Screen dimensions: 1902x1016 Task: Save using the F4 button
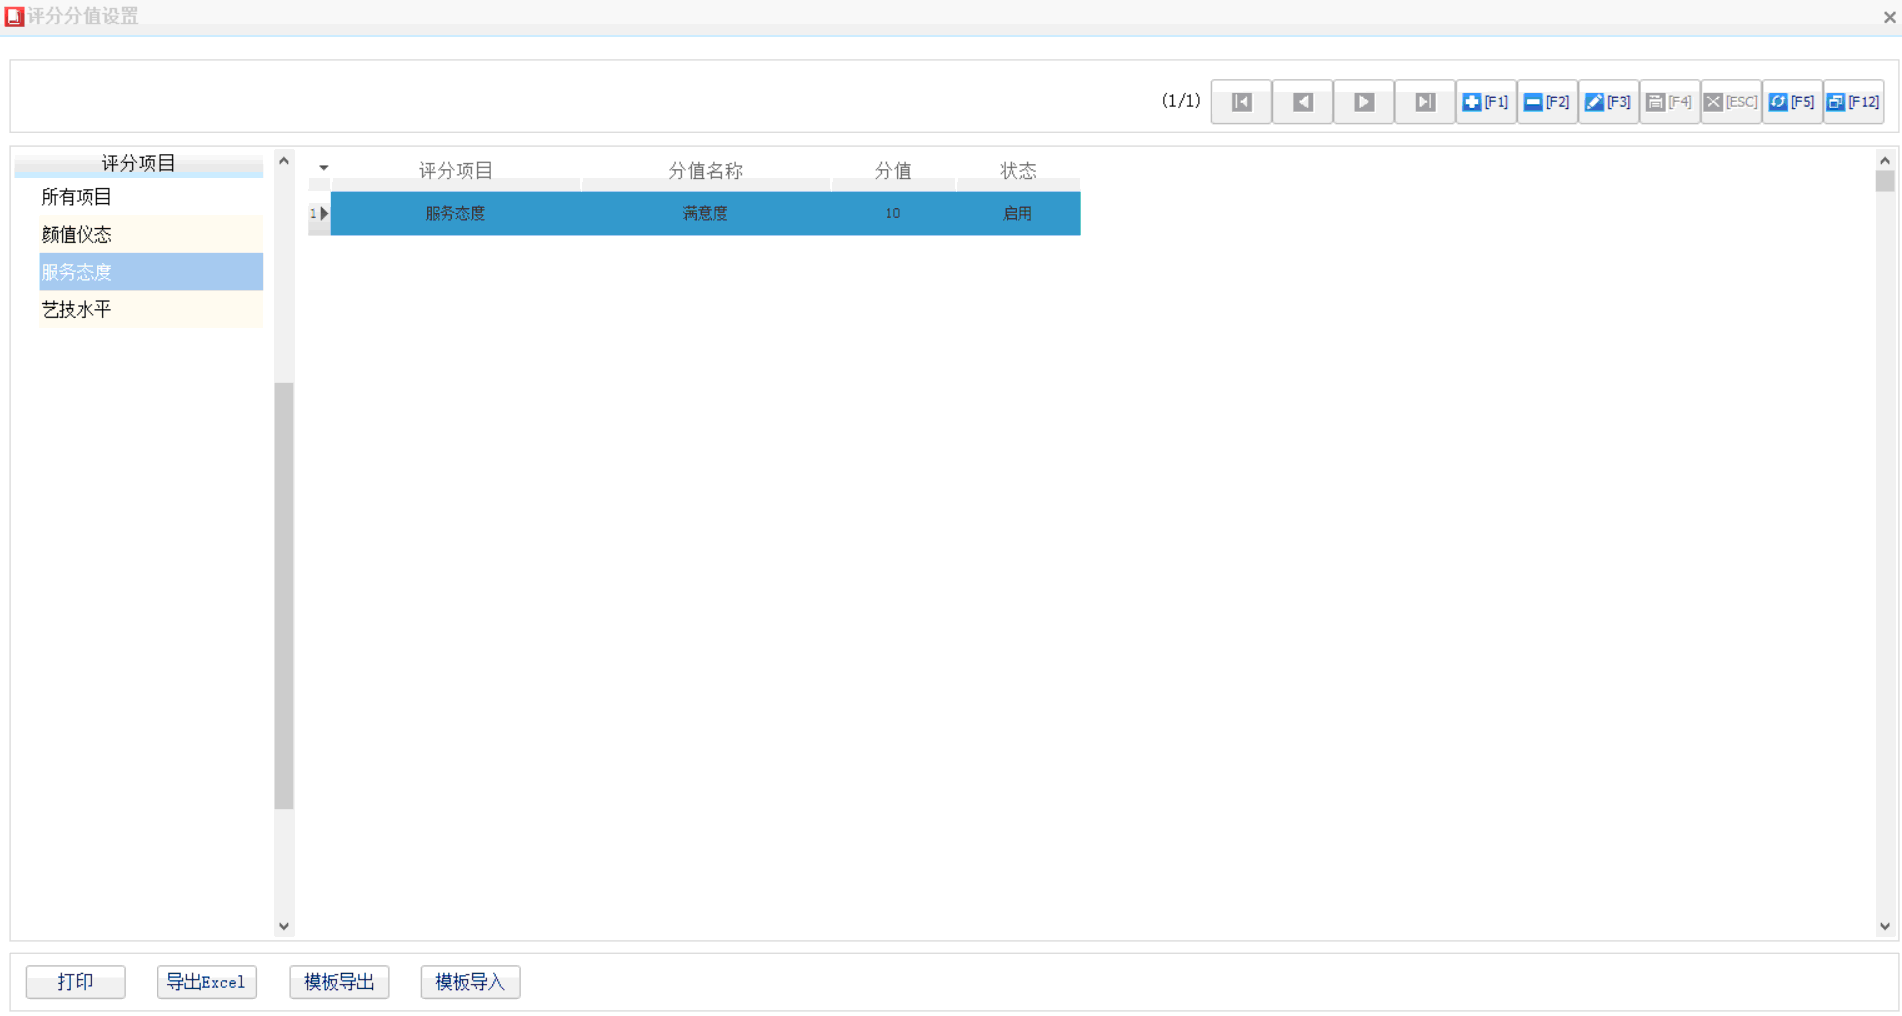1669,102
